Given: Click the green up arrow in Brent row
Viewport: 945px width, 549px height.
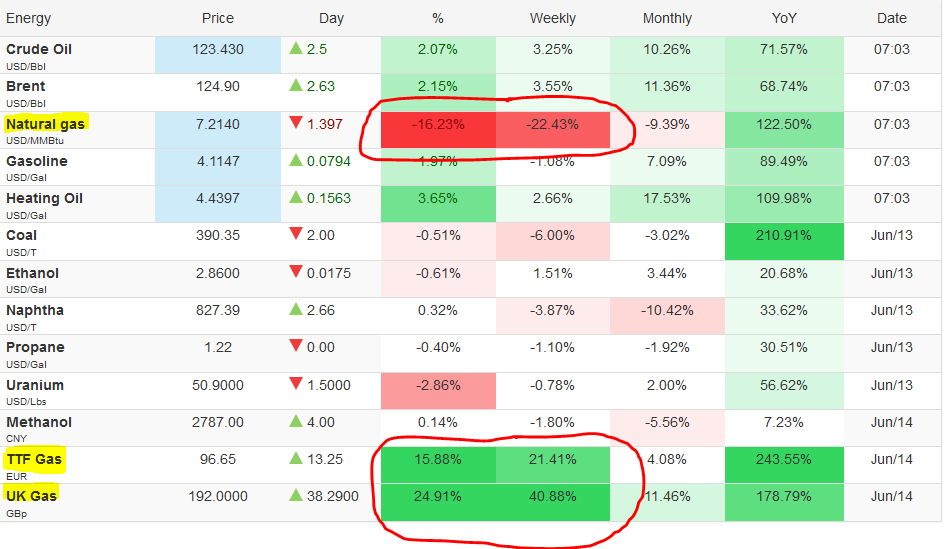Looking at the screenshot, I should (x=295, y=85).
